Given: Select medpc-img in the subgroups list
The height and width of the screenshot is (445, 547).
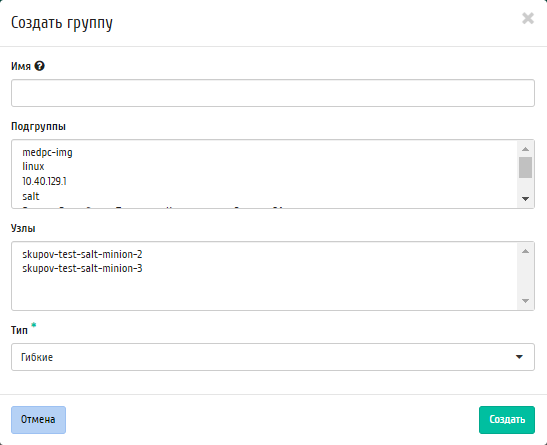Looking at the screenshot, I should point(47,152).
